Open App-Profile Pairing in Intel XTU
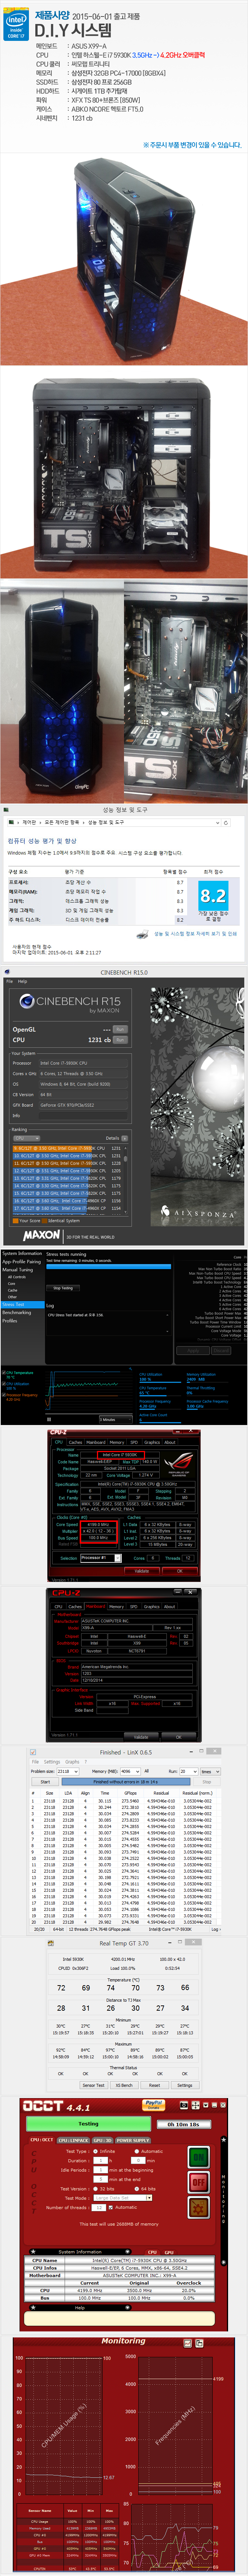 [21, 1261]
